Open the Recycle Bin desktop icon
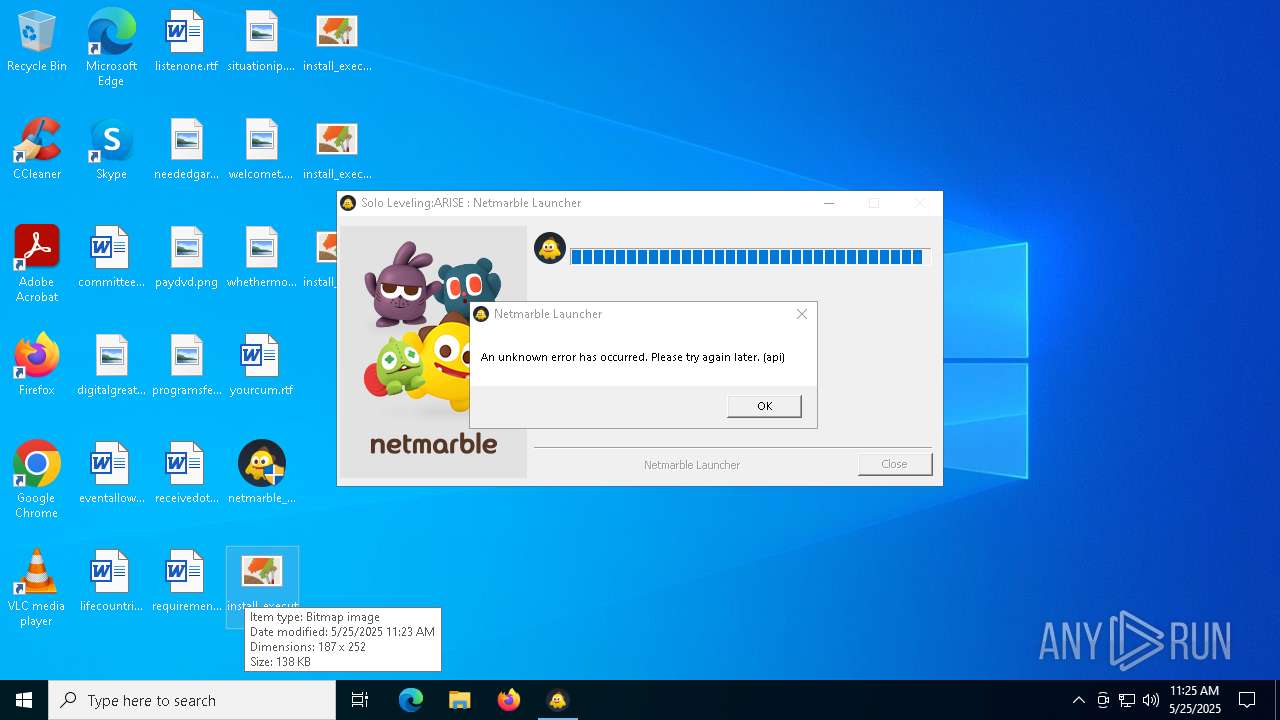Viewport: 1280px width, 720px height. 37,43
